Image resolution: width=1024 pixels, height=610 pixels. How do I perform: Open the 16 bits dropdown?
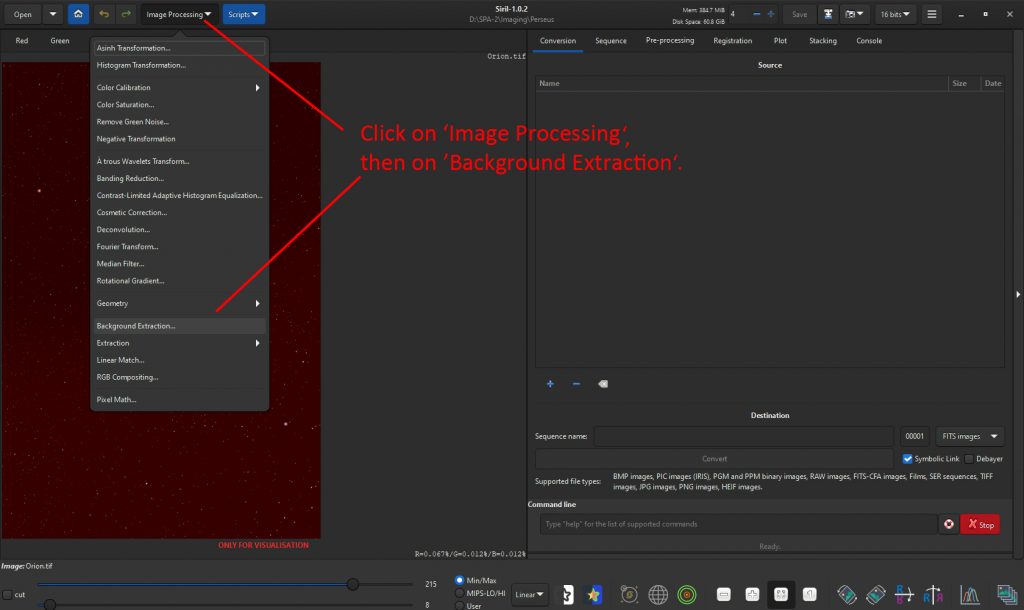[x=895, y=14]
